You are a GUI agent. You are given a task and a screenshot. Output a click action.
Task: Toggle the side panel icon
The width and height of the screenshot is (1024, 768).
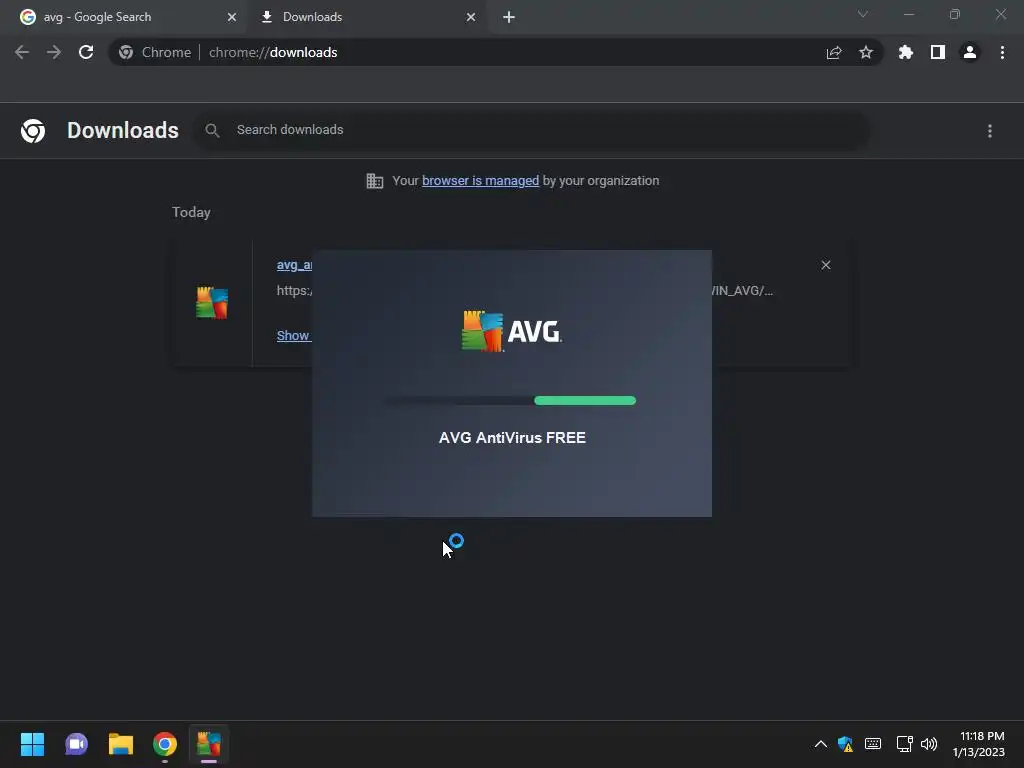pos(938,52)
